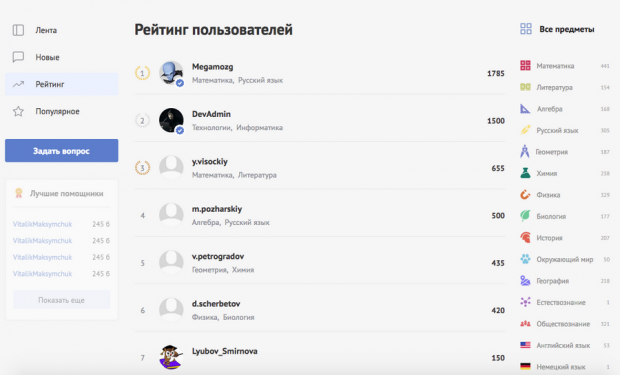Open d.scherbetov profile link
This screenshot has width=620, height=375.
[x=216, y=304]
